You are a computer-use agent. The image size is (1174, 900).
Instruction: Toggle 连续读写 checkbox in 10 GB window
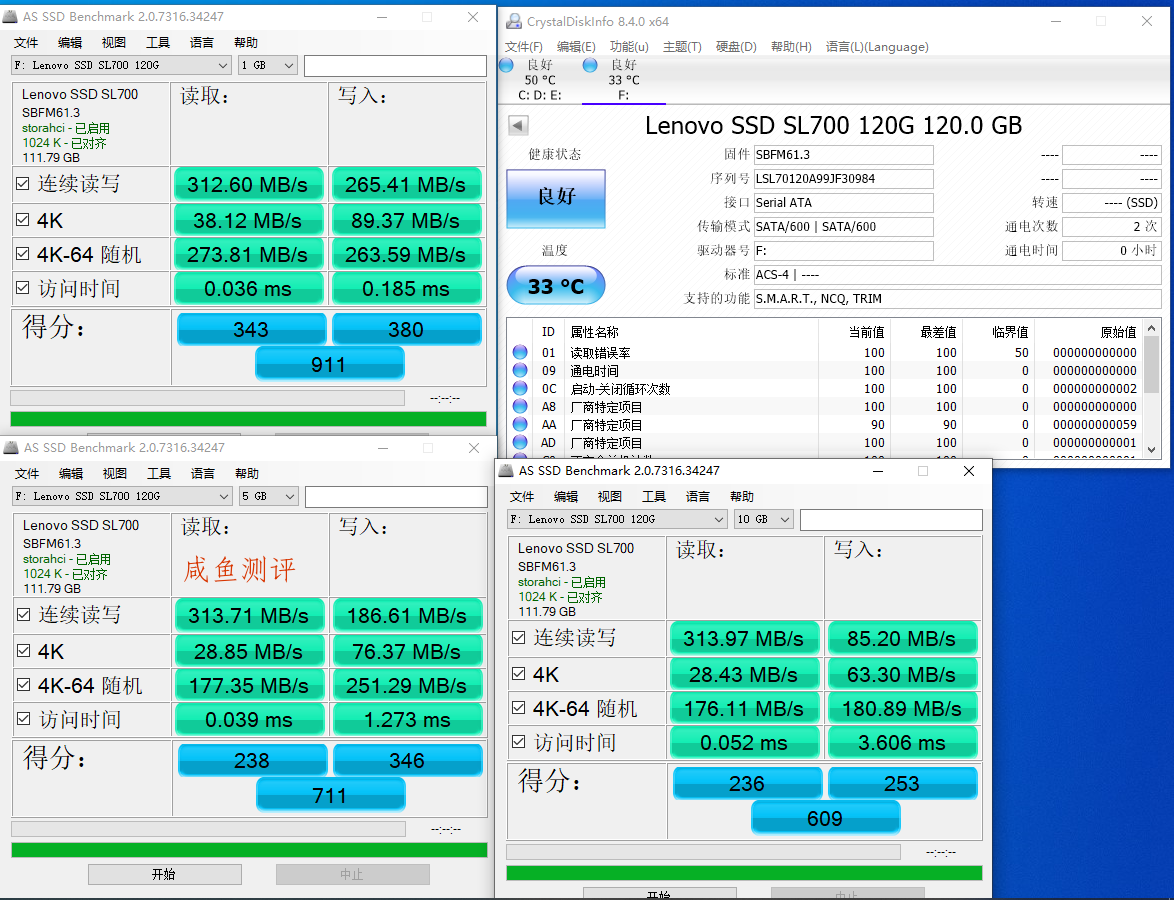[x=519, y=637]
